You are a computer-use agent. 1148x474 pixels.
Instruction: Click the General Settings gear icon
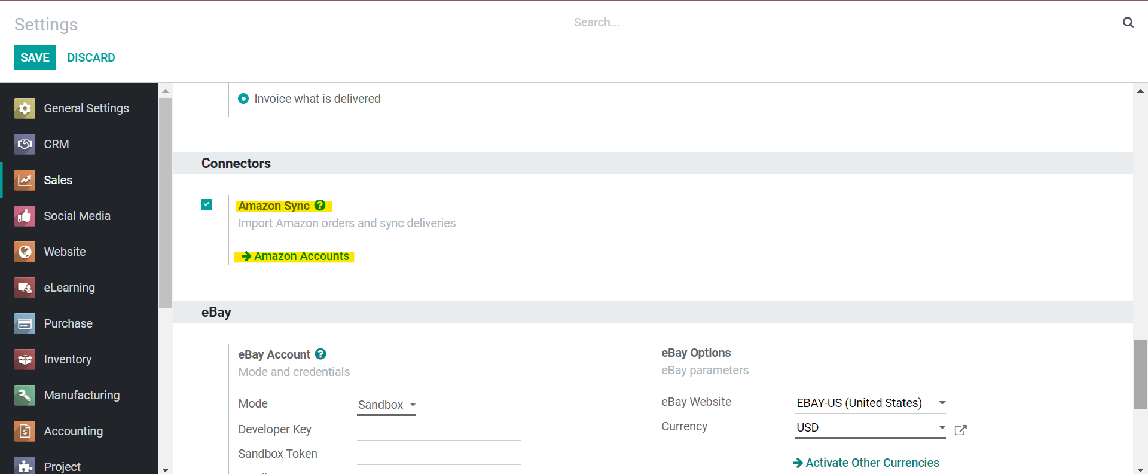(x=24, y=108)
